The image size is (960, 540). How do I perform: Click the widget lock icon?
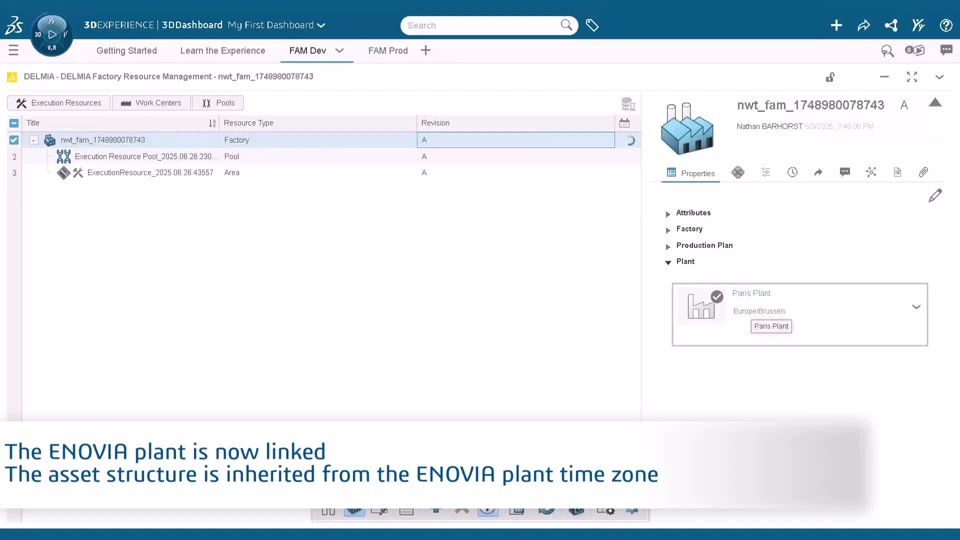pyautogui.click(x=830, y=77)
